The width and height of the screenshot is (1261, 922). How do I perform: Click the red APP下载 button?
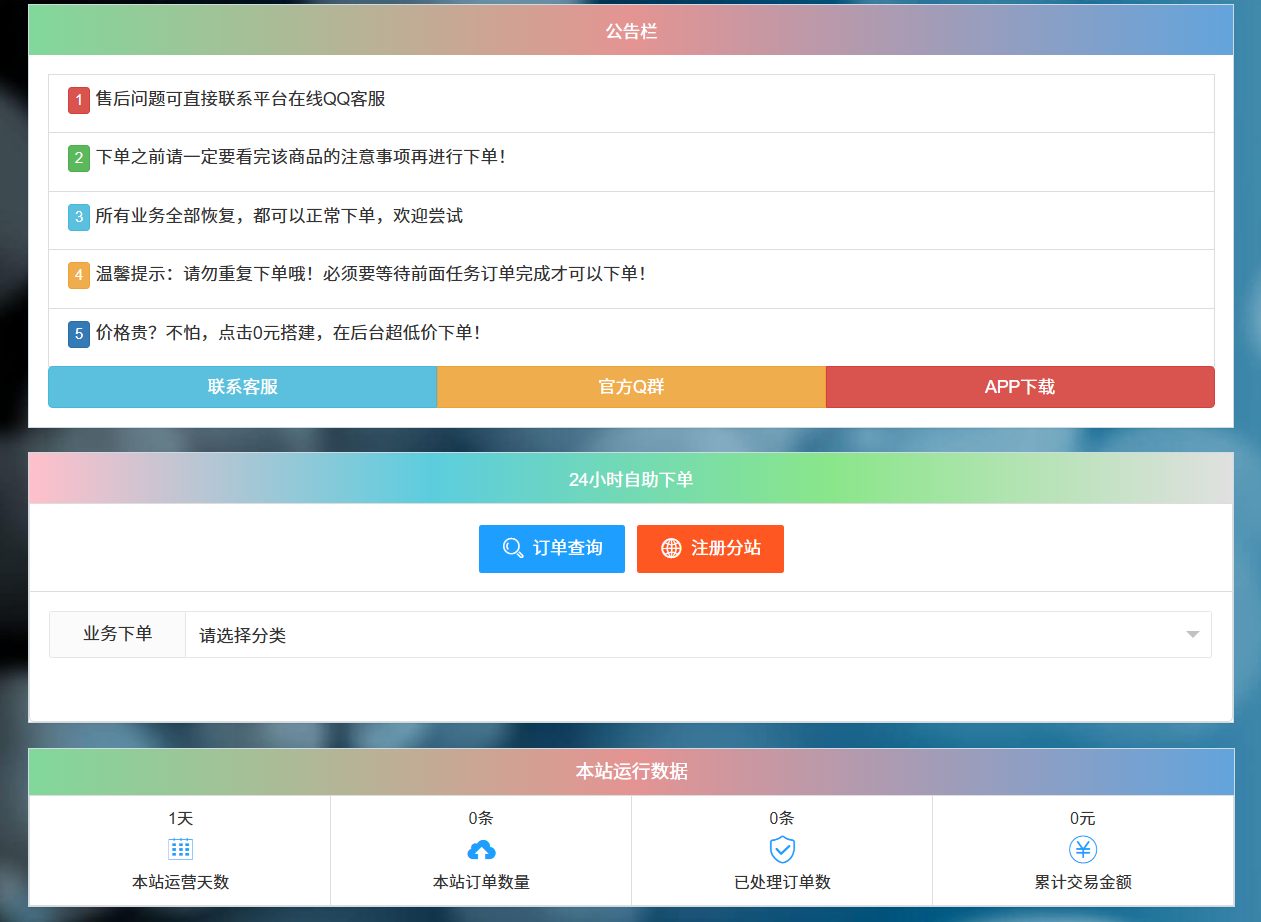1020,387
